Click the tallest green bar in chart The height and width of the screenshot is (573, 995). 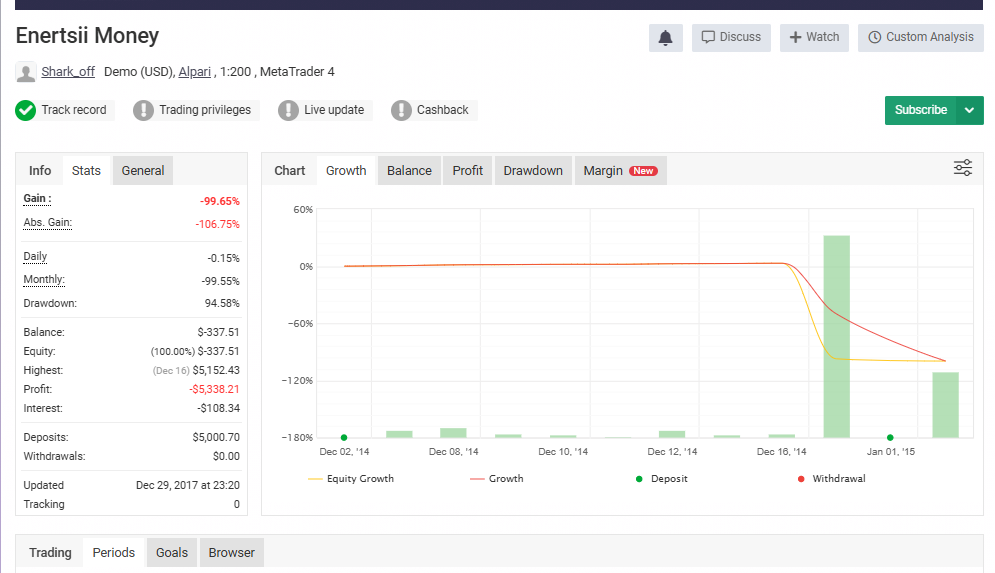(836, 336)
